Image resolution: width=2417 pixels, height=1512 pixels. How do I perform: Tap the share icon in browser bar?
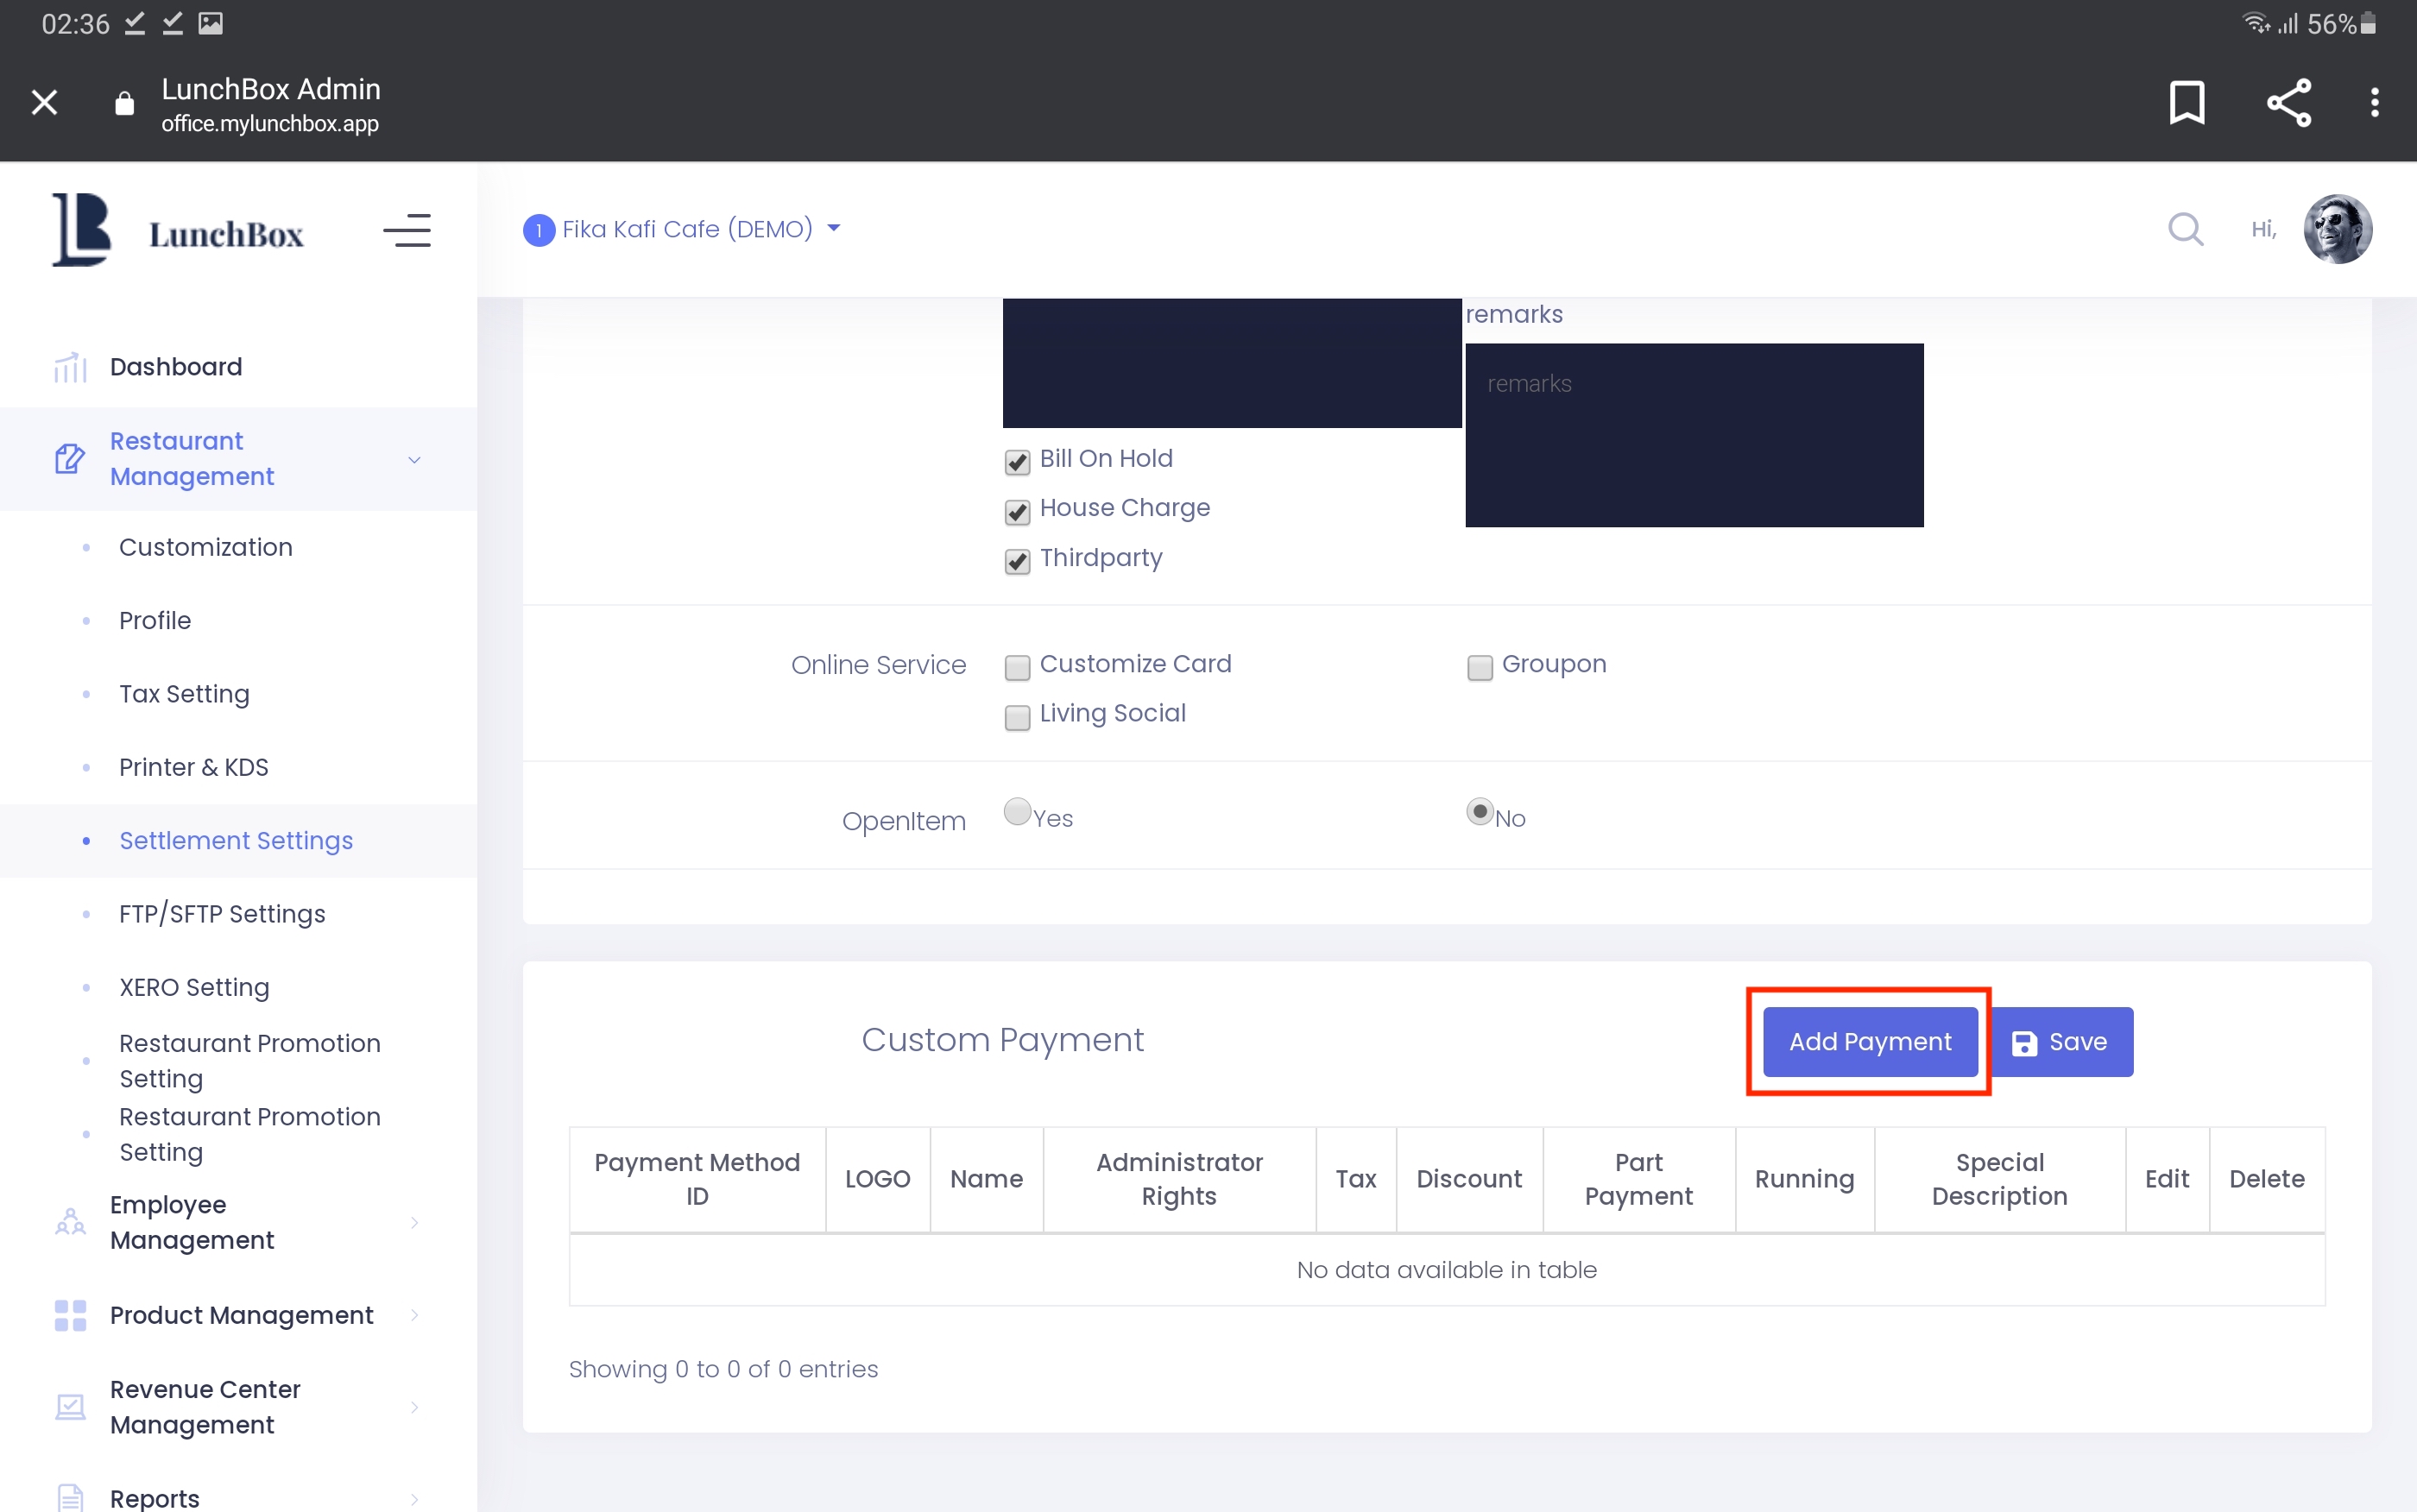(x=2288, y=102)
